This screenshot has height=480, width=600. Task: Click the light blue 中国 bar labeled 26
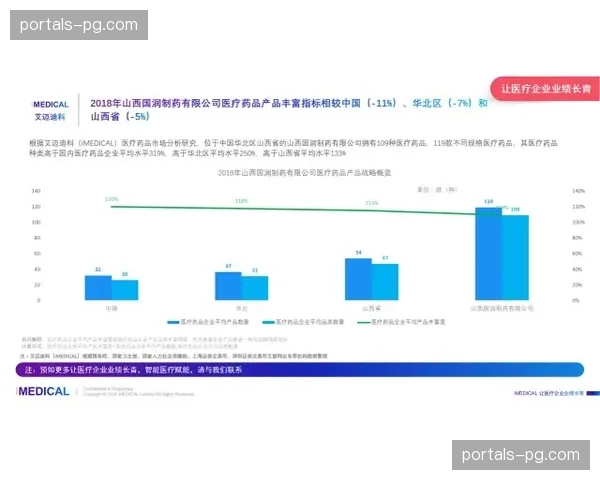[125, 290]
